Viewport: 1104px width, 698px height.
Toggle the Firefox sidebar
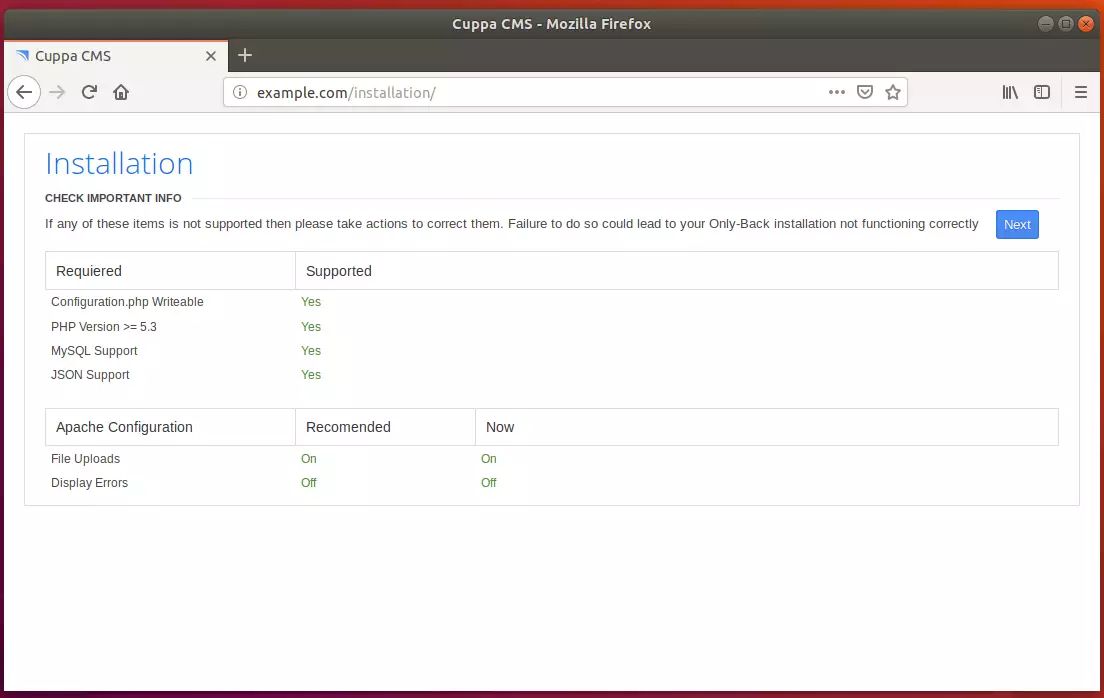(1042, 92)
